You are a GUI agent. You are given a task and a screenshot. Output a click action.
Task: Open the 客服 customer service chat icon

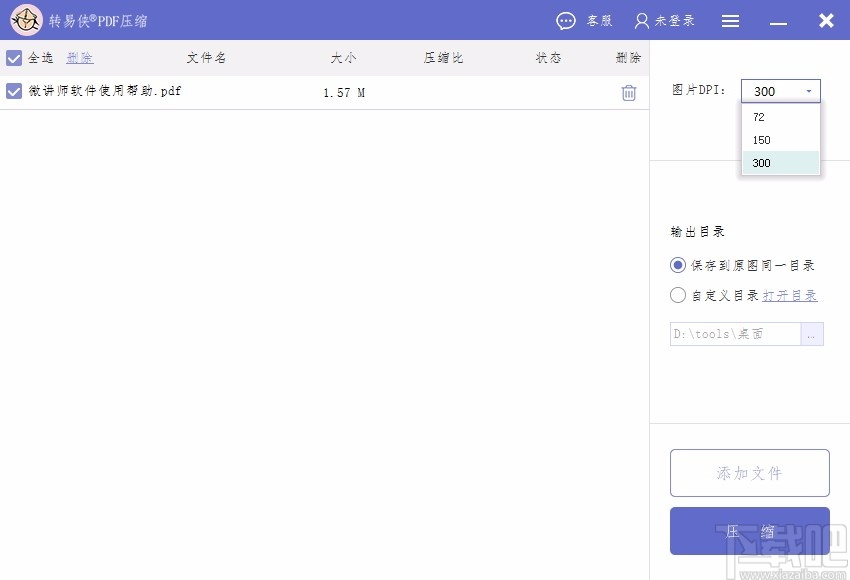tap(566, 20)
